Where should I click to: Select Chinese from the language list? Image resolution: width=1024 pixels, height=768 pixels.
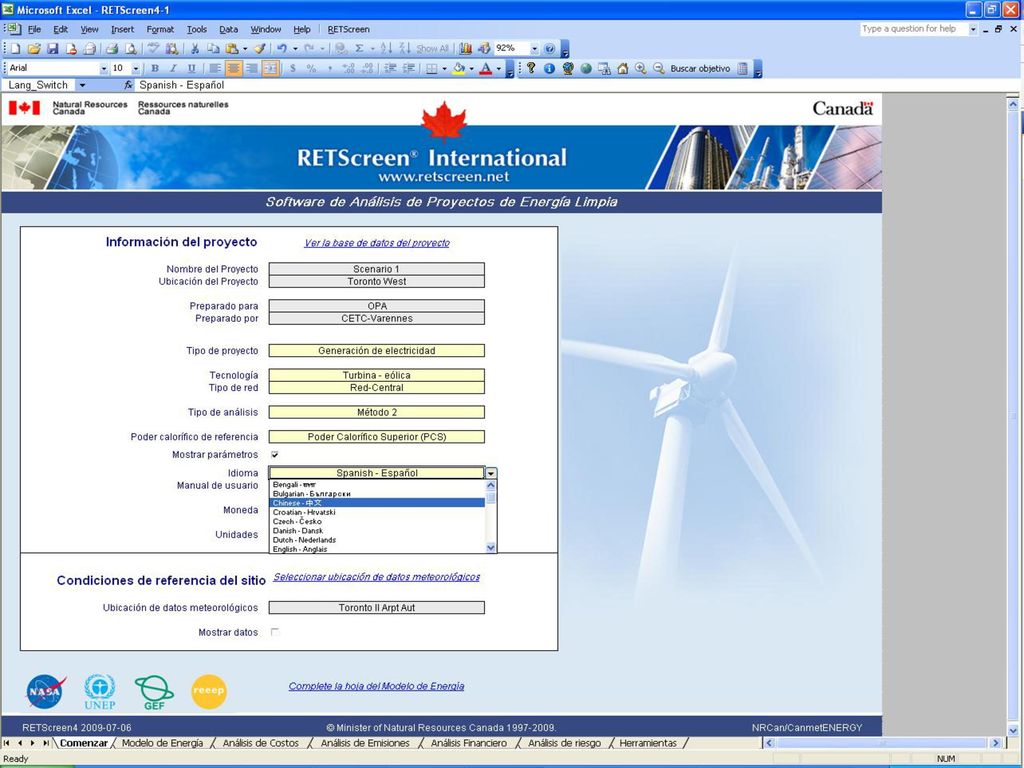[x=377, y=503]
